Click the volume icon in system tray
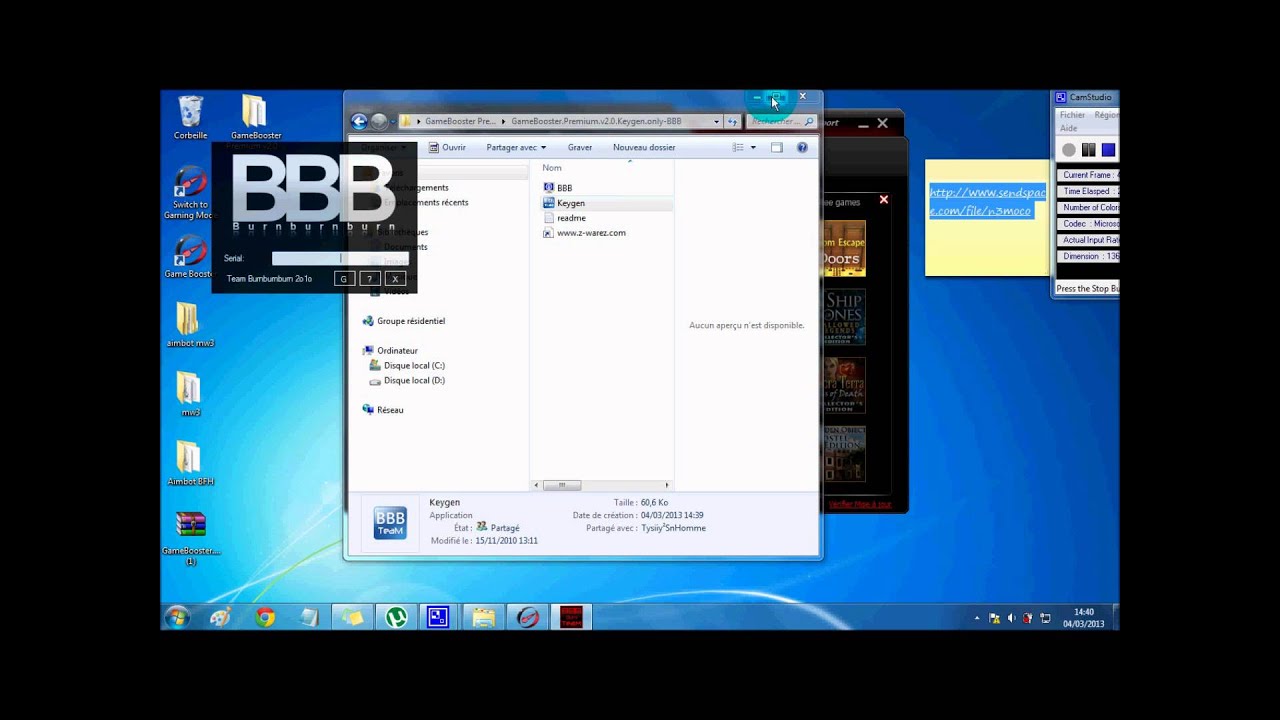This screenshot has width=1280, height=720. coord(1010,618)
